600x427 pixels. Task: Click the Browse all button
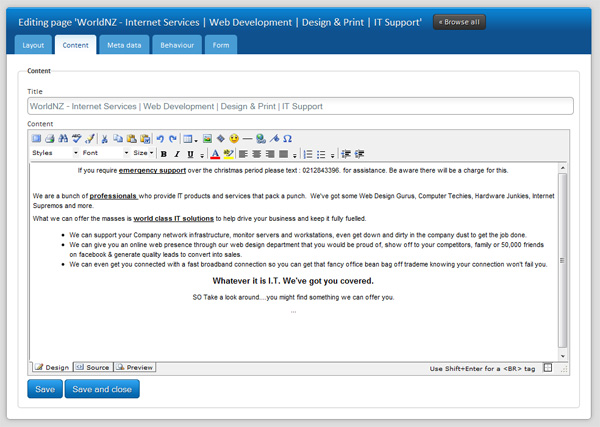tap(459, 22)
